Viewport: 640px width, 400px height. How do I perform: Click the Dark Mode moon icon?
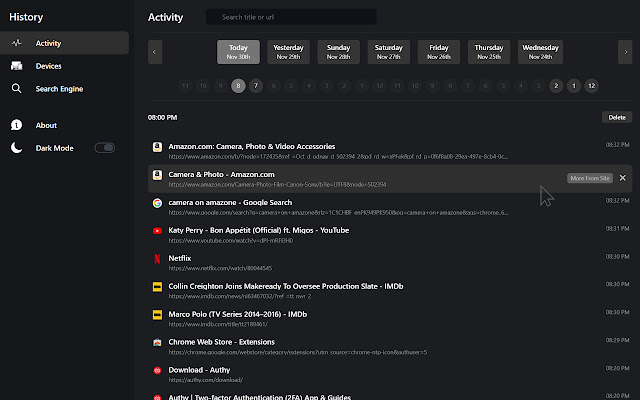click(16, 148)
